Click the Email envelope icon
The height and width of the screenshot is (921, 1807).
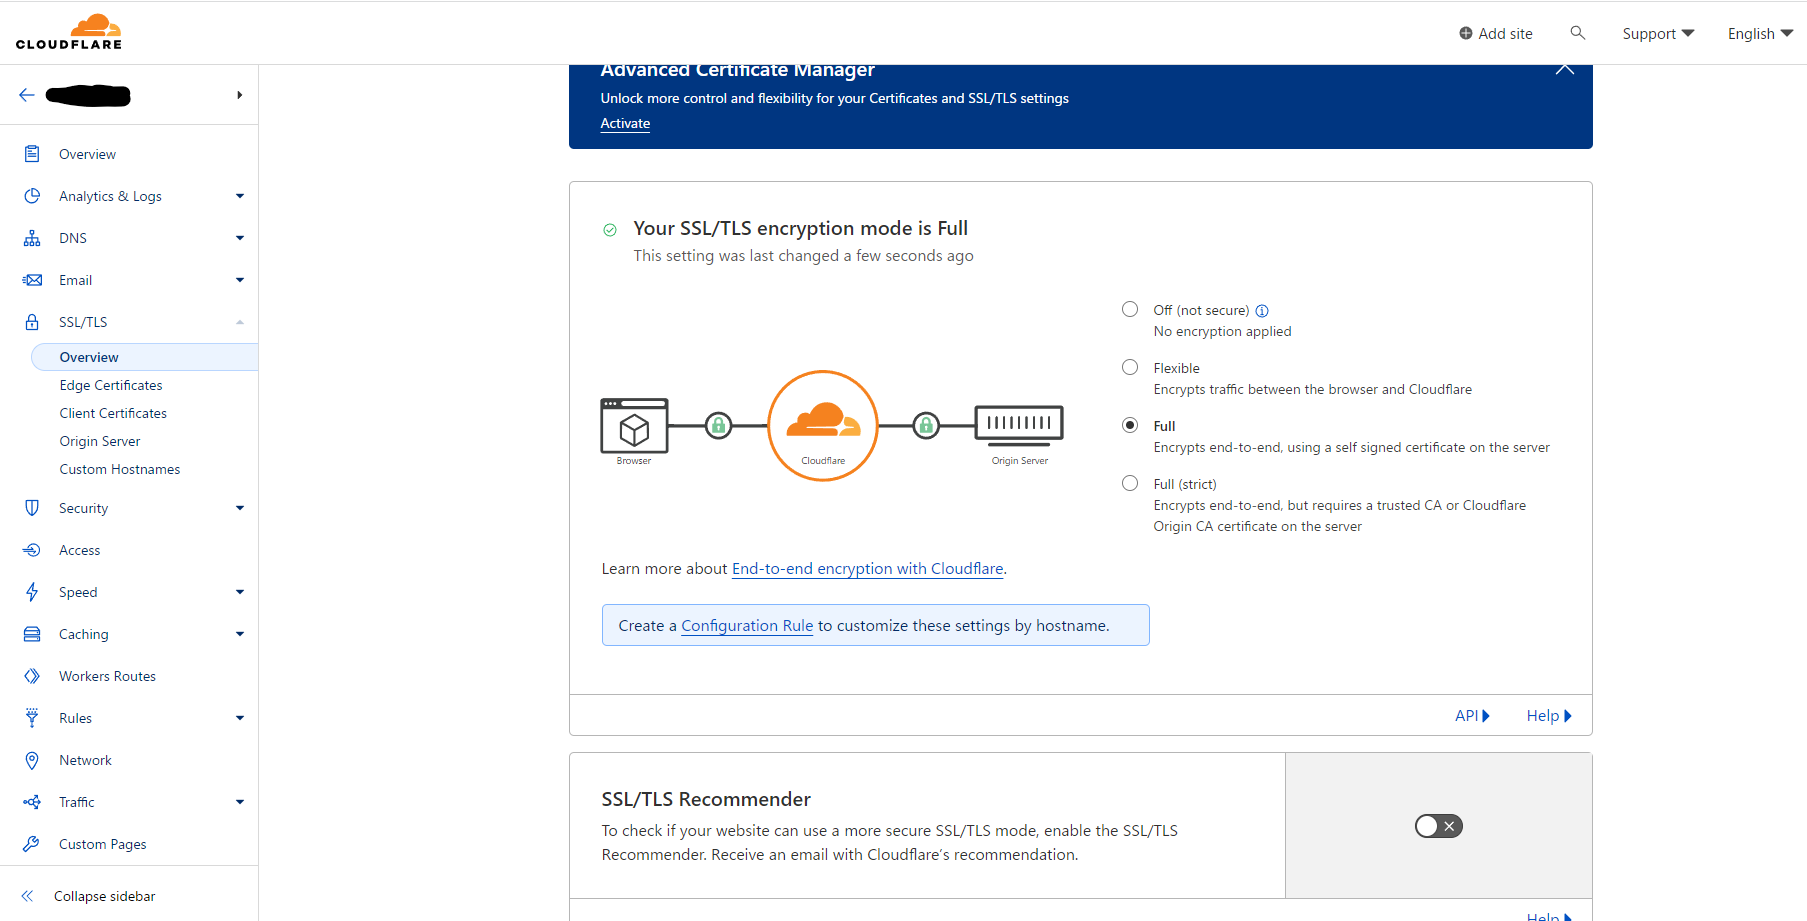pos(32,280)
